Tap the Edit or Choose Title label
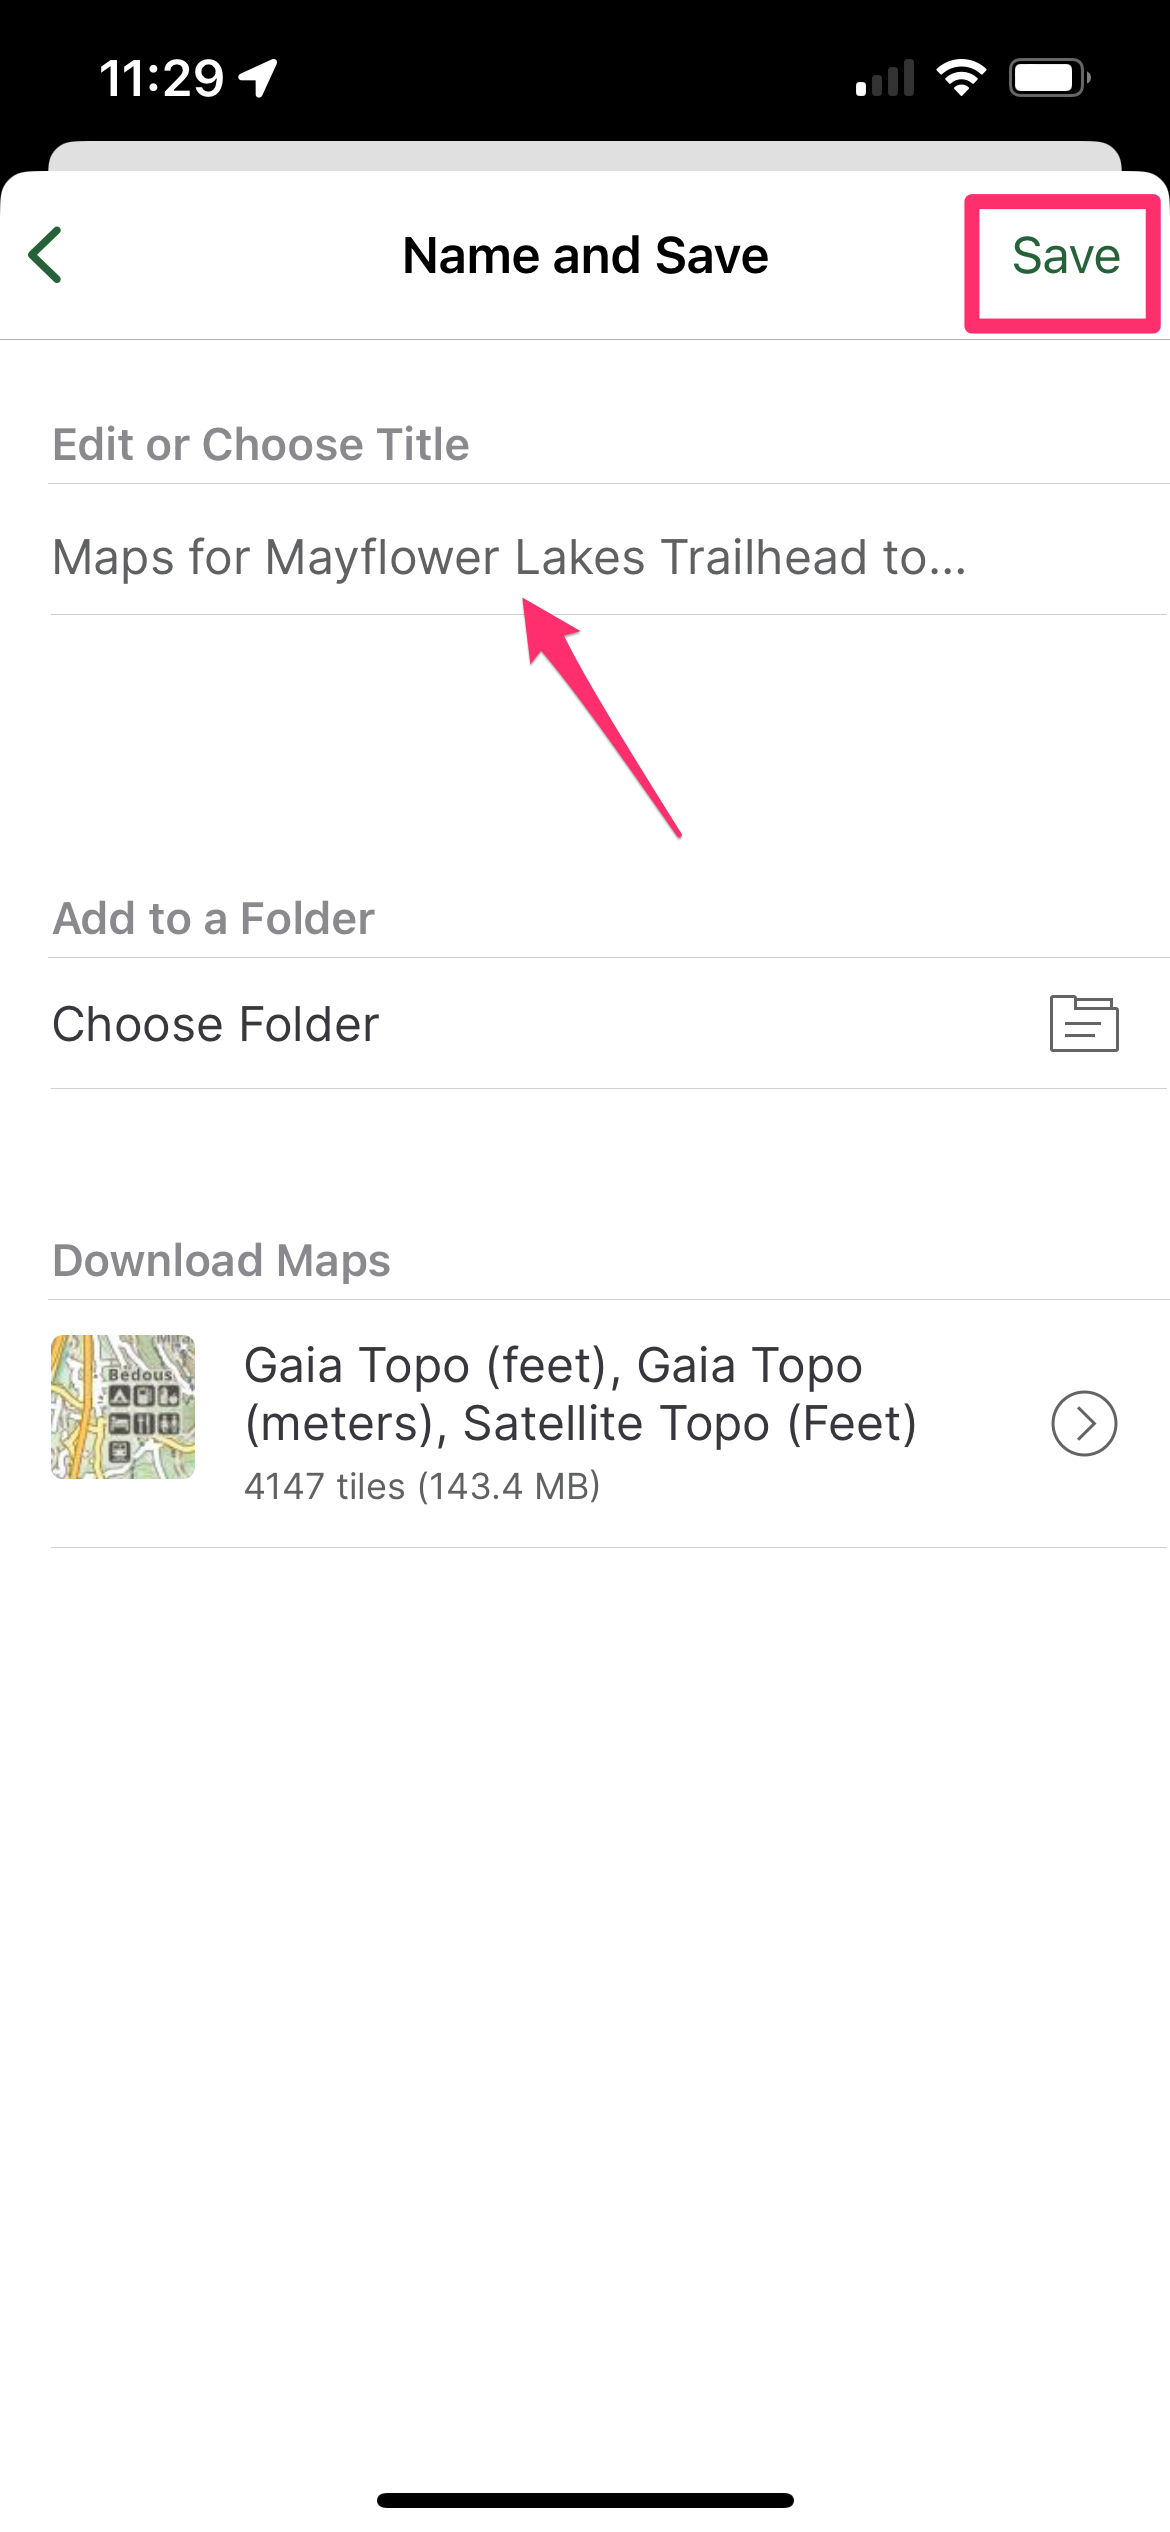1170x2532 pixels. click(260, 444)
